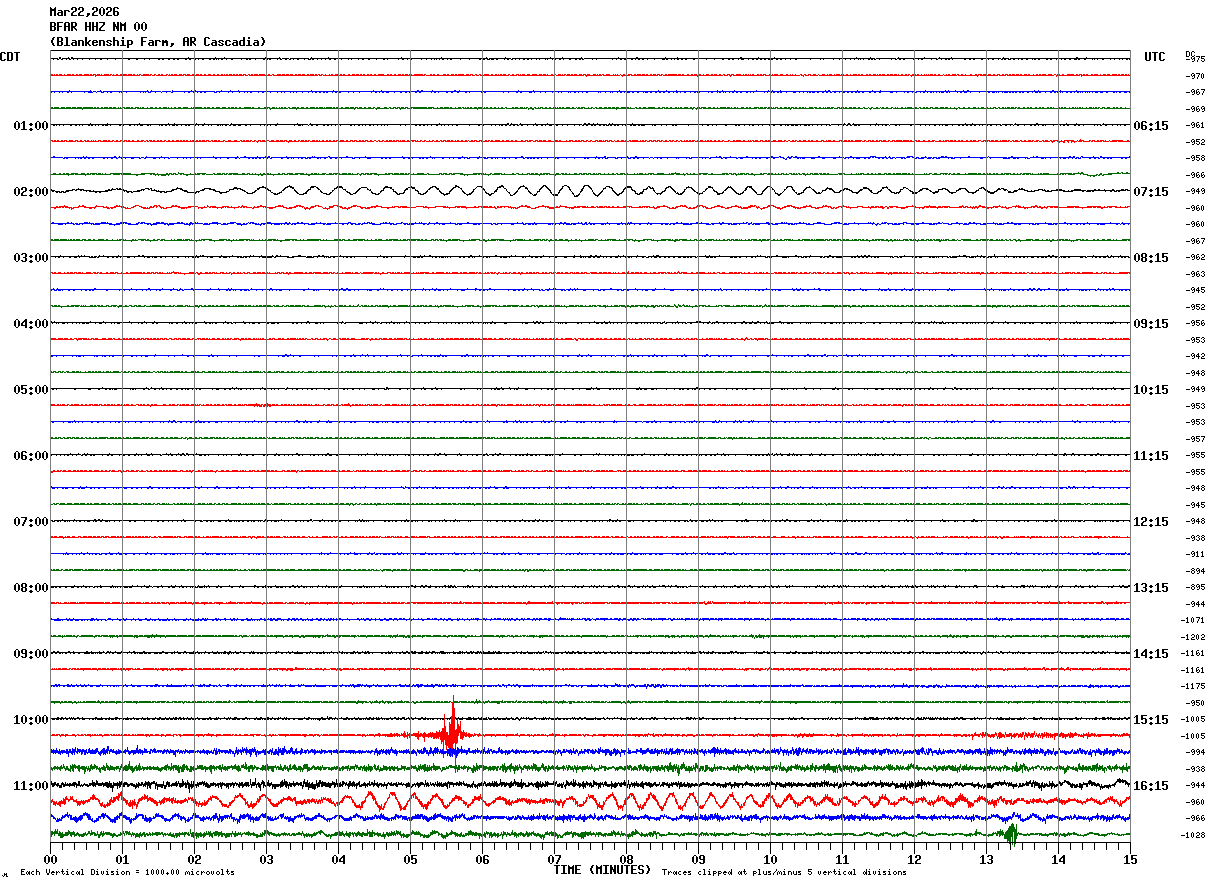
Task: Click the DC offset value -956
Action: 1194,324
